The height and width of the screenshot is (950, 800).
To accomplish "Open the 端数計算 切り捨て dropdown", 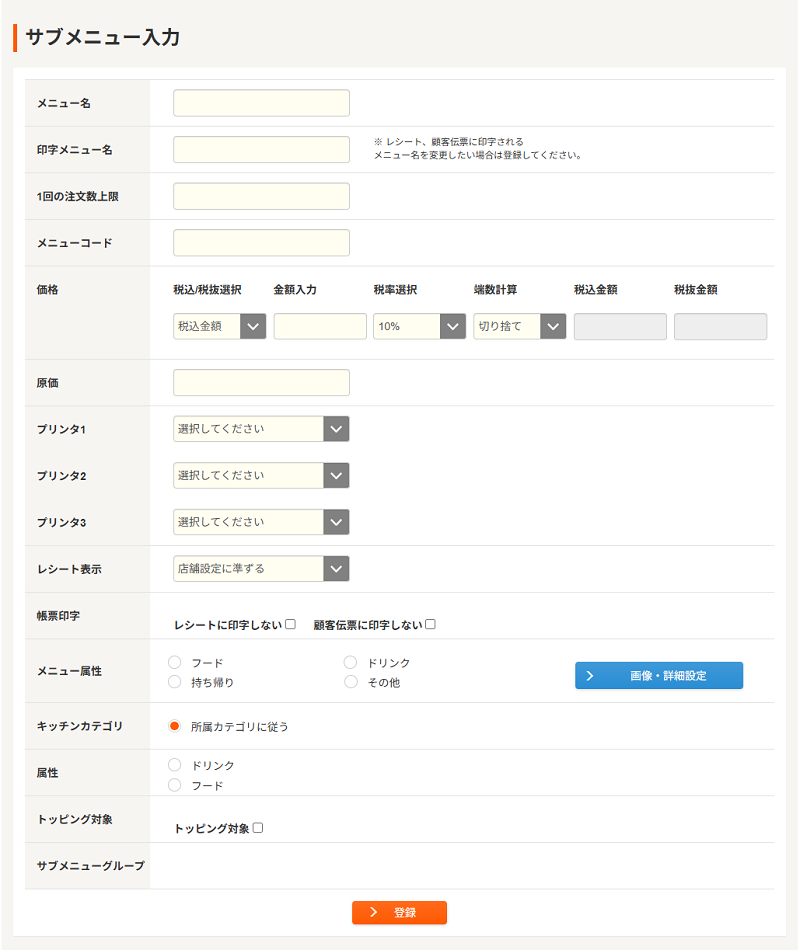I will [519, 327].
